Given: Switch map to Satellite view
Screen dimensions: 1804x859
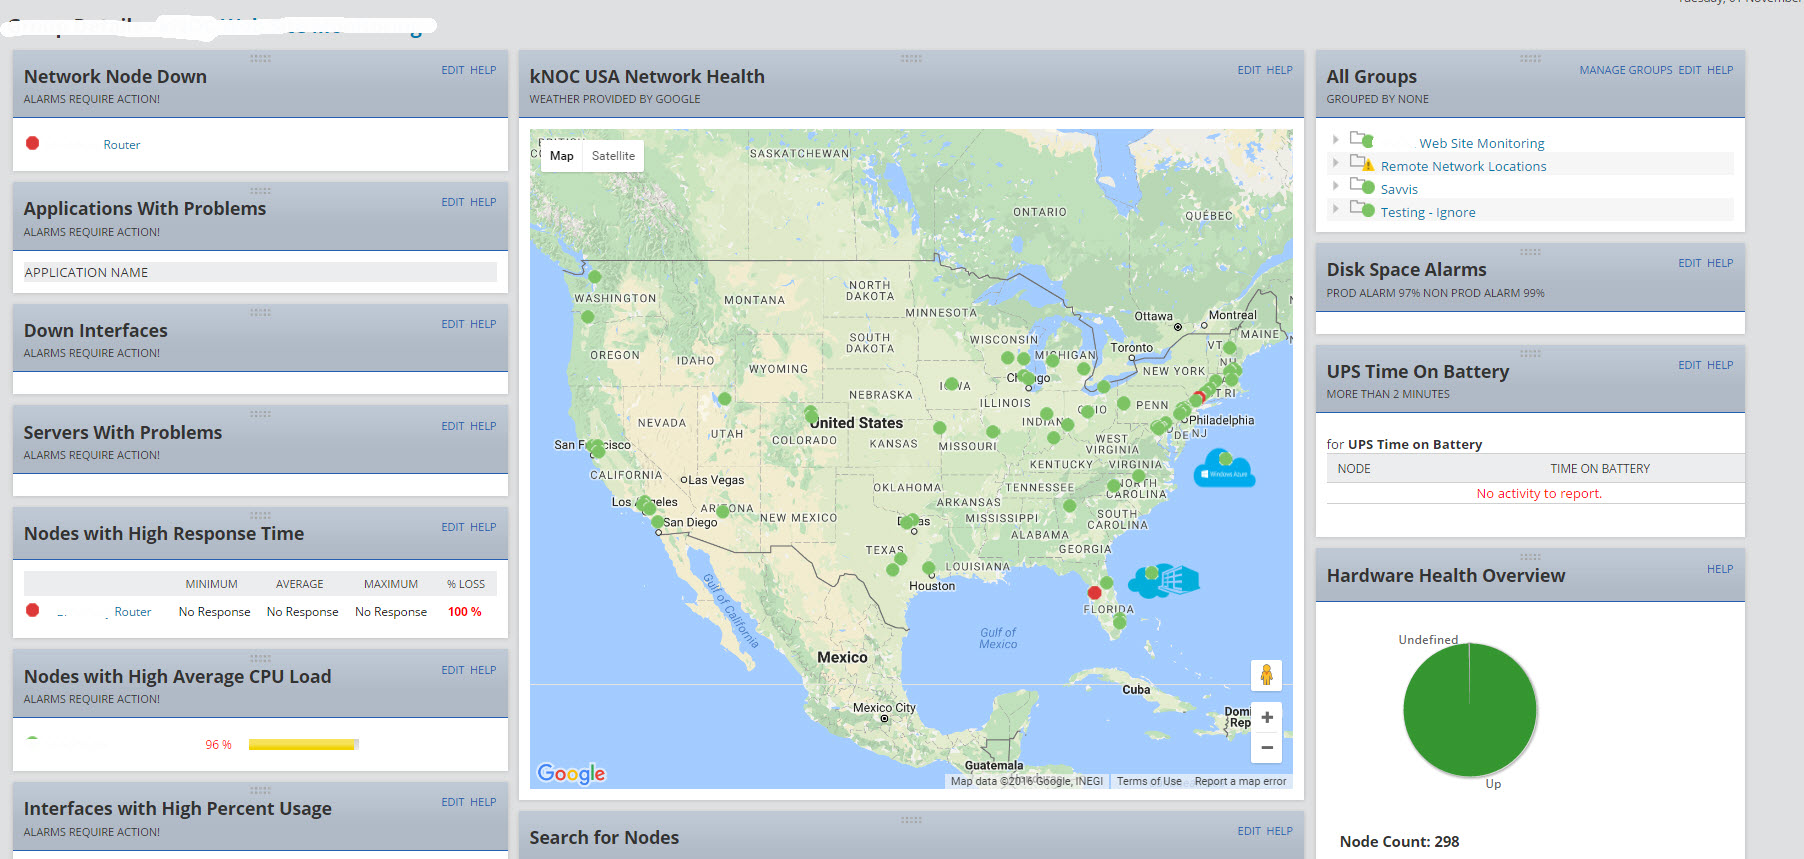Looking at the screenshot, I should [613, 156].
